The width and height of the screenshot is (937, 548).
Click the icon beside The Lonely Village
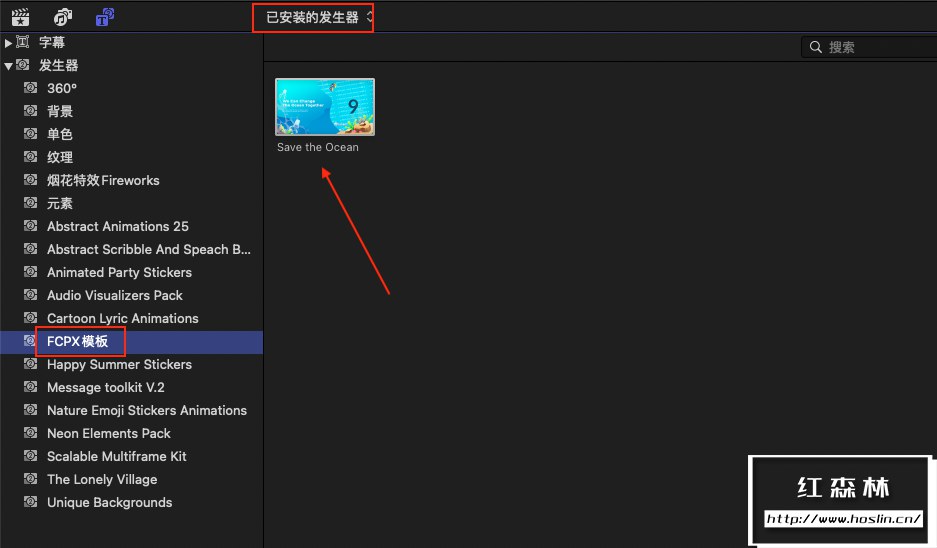click(x=30, y=479)
